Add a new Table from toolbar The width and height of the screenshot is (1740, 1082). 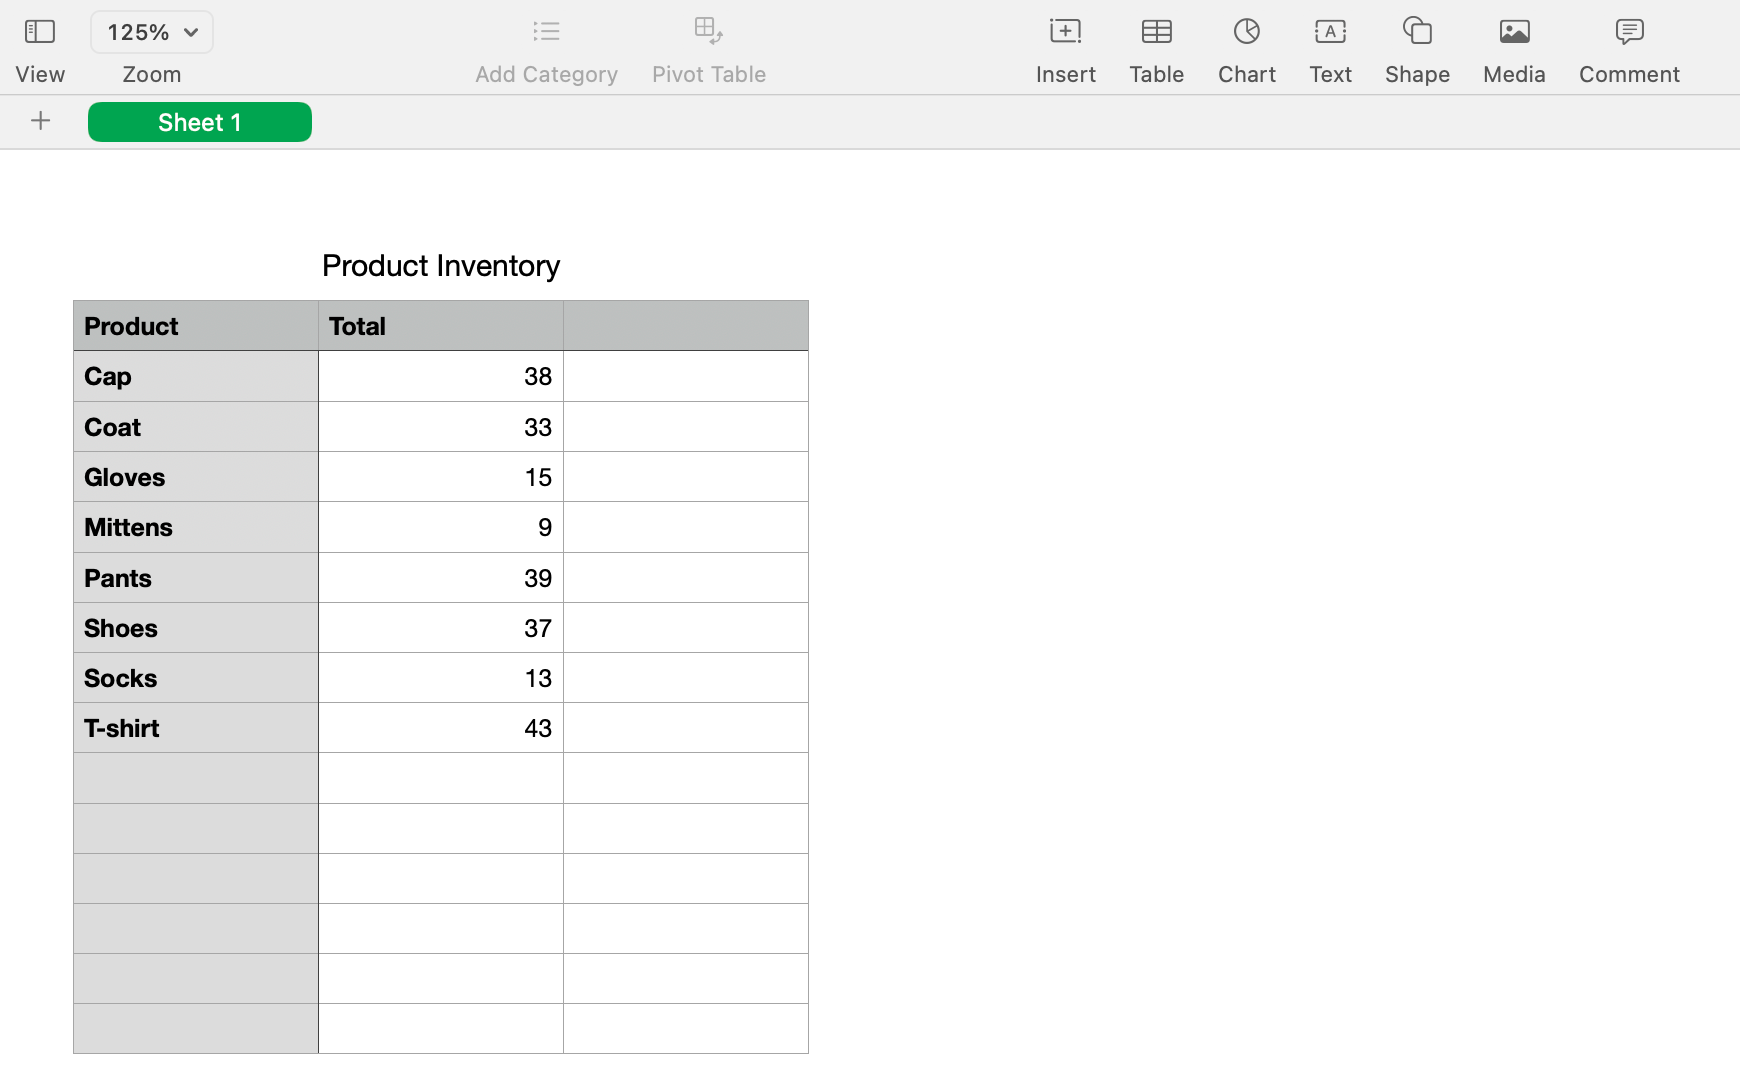pos(1156,32)
